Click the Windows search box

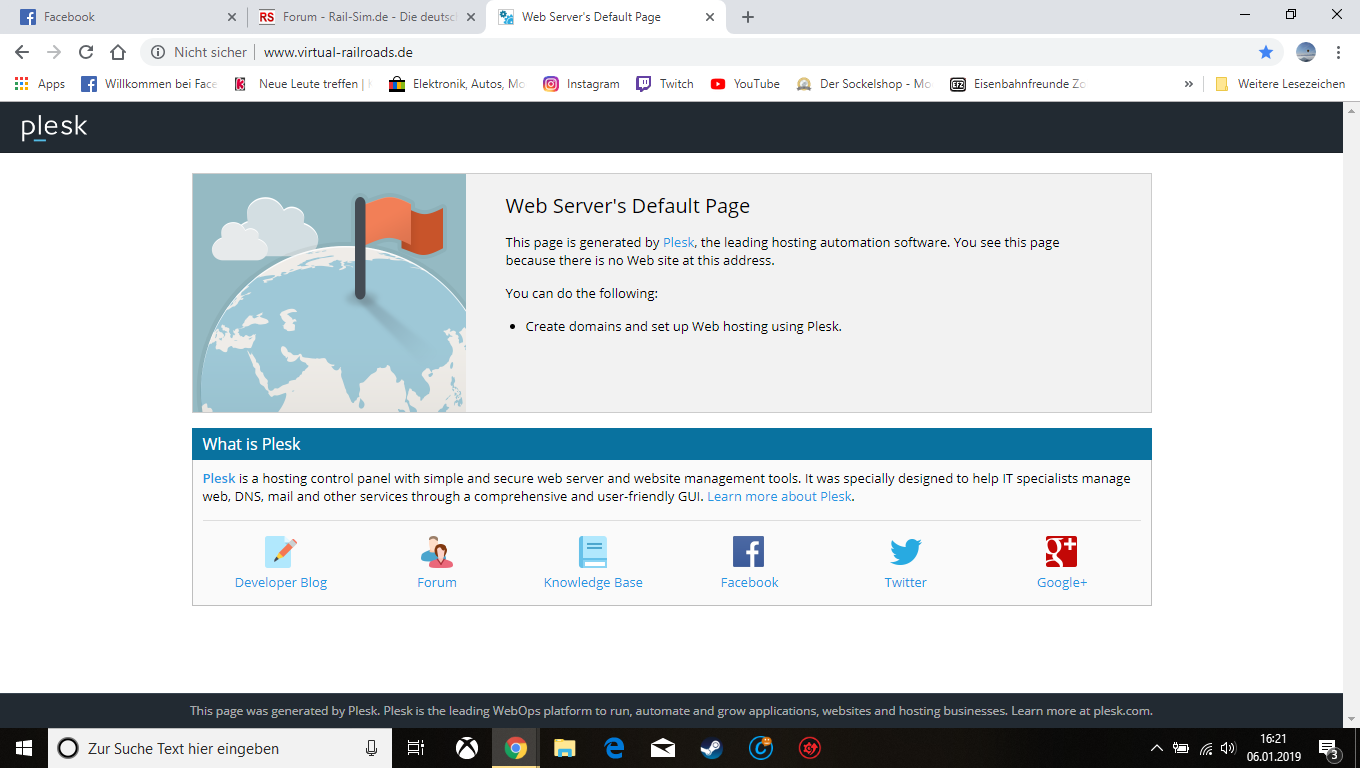(x=220, y=748)
